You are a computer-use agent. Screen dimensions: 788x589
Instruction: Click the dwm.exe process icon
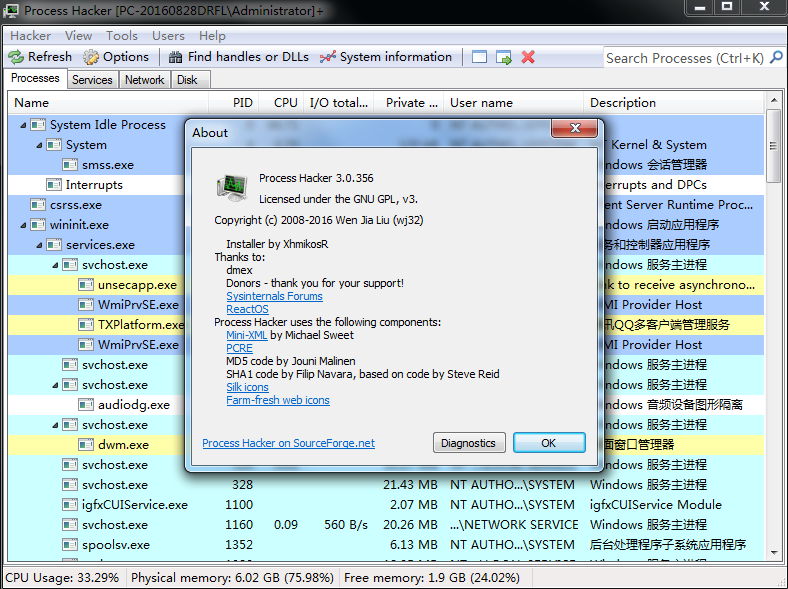86,445
